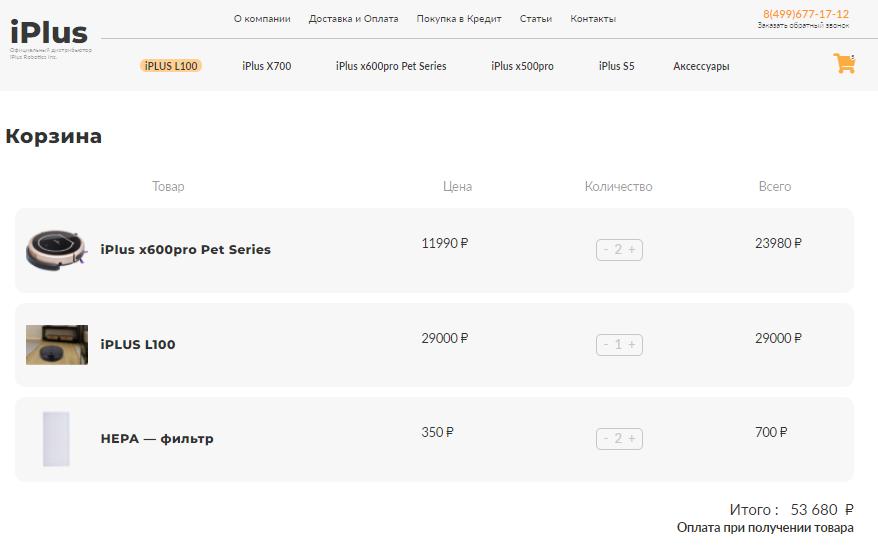Screen dimensions: 878x548
Task: Increase quantity of iPLUS L100
Action: pos(632,344)
